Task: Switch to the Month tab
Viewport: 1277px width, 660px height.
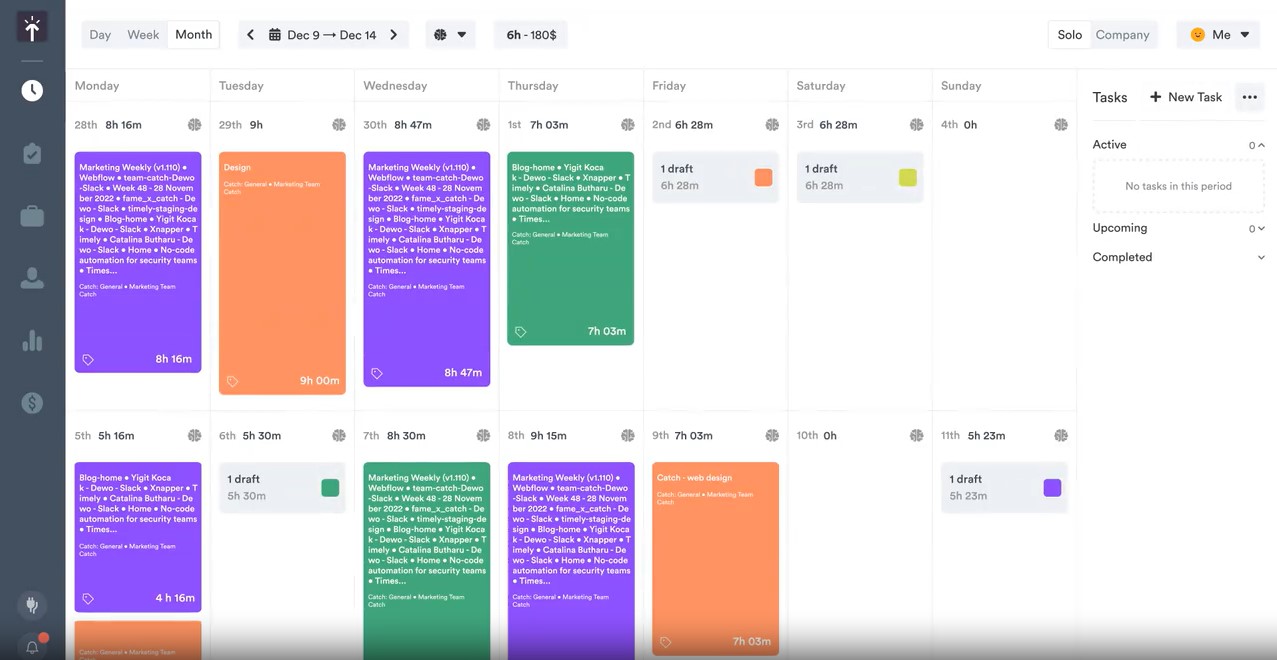Action: [192, 34]
